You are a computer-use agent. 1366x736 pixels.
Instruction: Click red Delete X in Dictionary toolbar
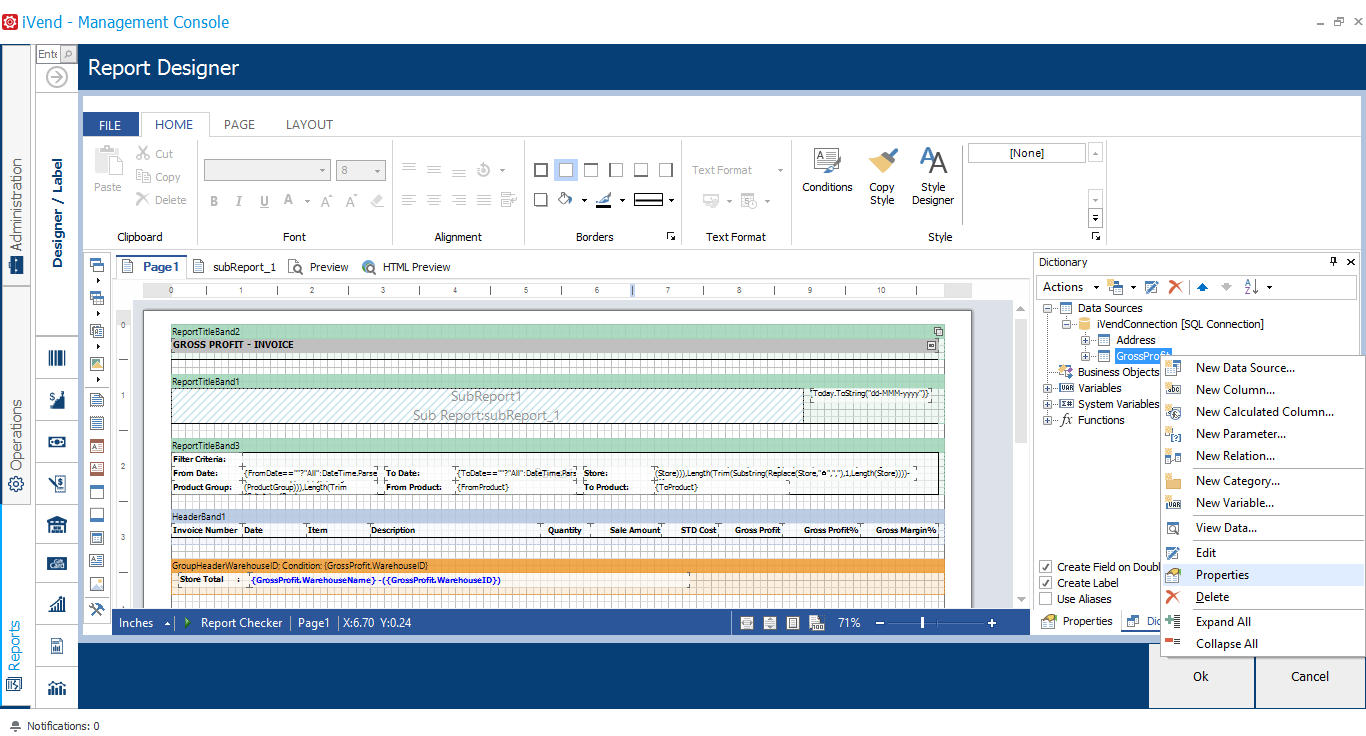point(1175,287)
